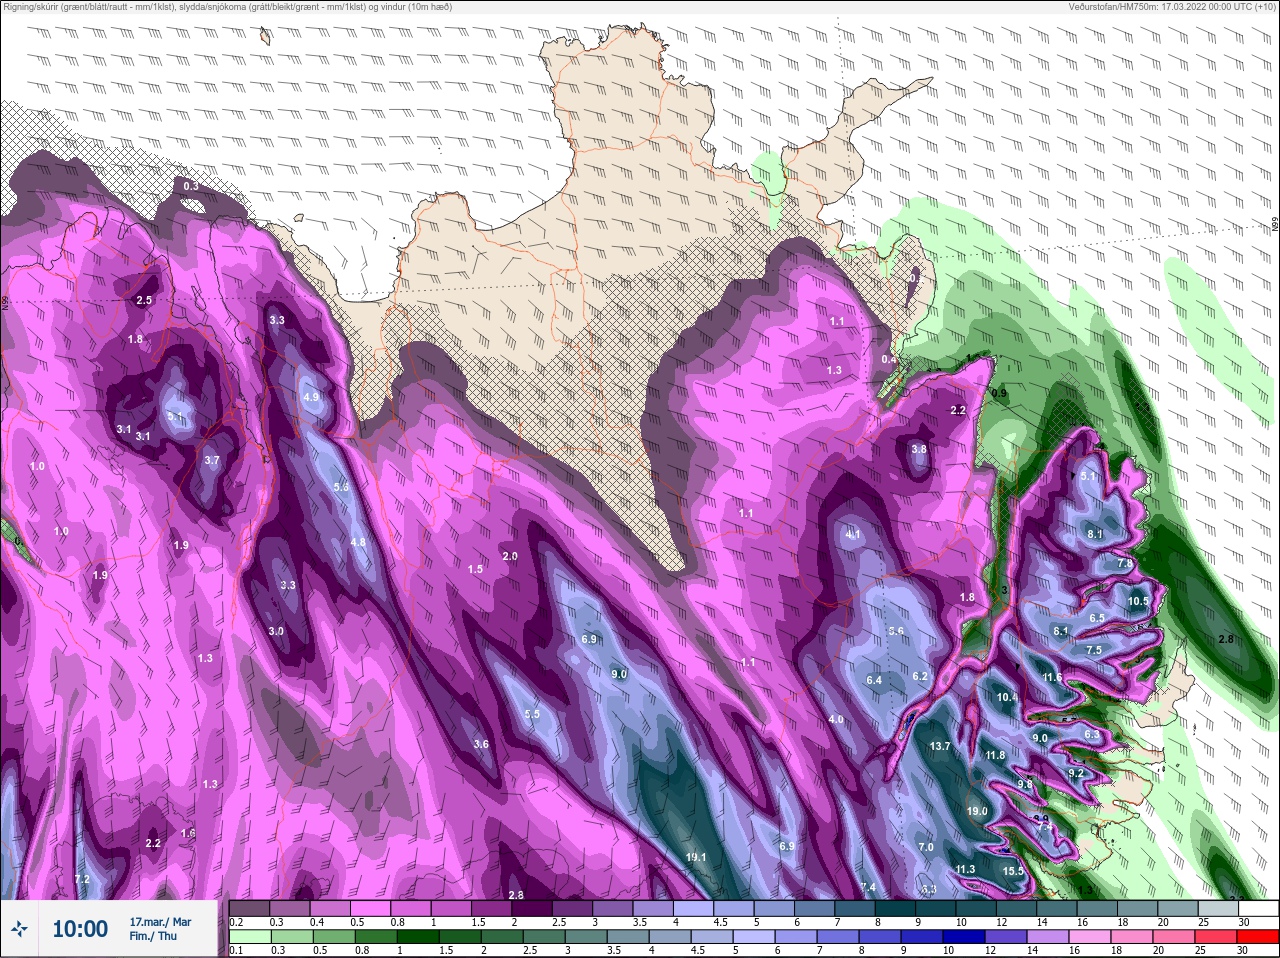Click the 9.8 precipitation value label
Viewport: 1280px width, 958px height.
pyautogui.click(x=1025, y=784)
